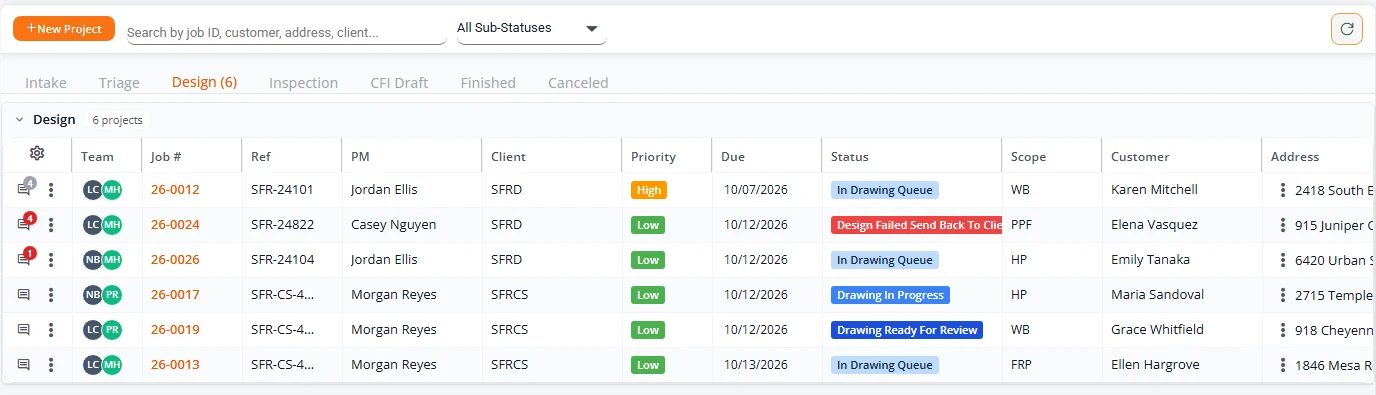This screenshot has height=395, width=1376.
Task: Open status In Drawing Queue for 26-0012
Action: [x=885, y=190]
